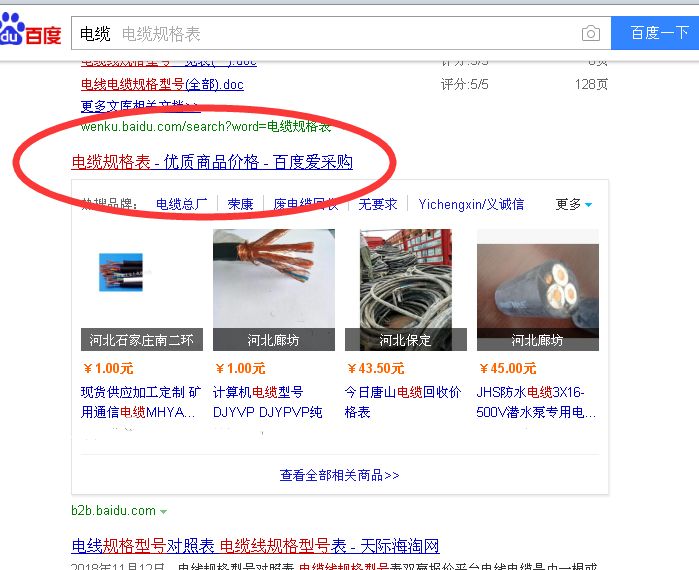The width and height of the screenshot is (699, 570).
Task: Open 计算机电缆型号 DJYVP product title
Action: coord(267,402)
